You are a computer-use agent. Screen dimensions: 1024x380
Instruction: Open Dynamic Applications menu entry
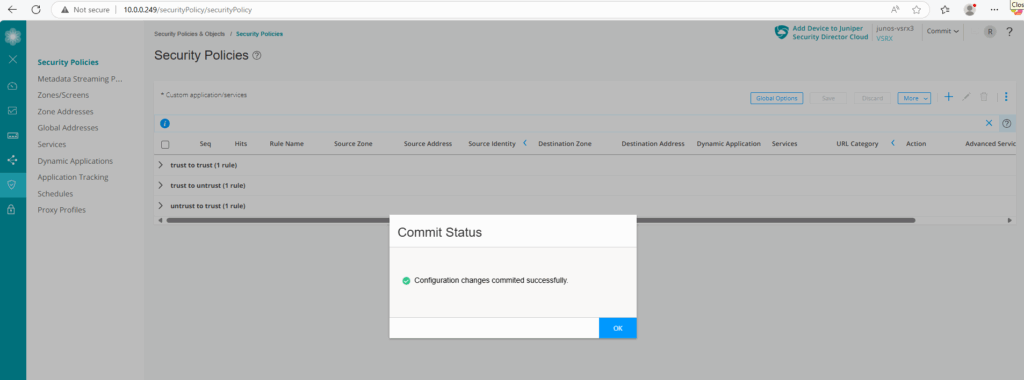coord(75,161)
